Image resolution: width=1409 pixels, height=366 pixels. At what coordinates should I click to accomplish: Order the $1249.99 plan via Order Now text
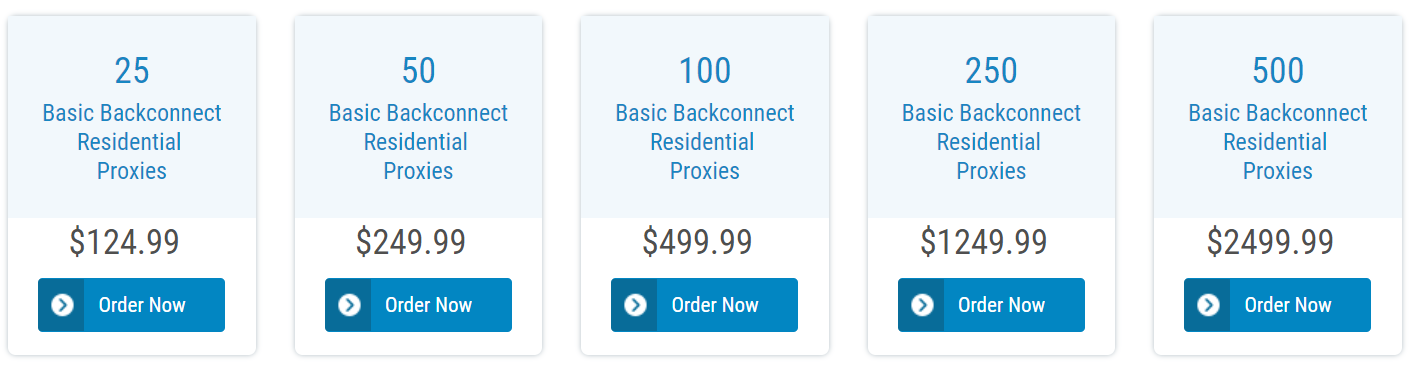point(1002,305)
